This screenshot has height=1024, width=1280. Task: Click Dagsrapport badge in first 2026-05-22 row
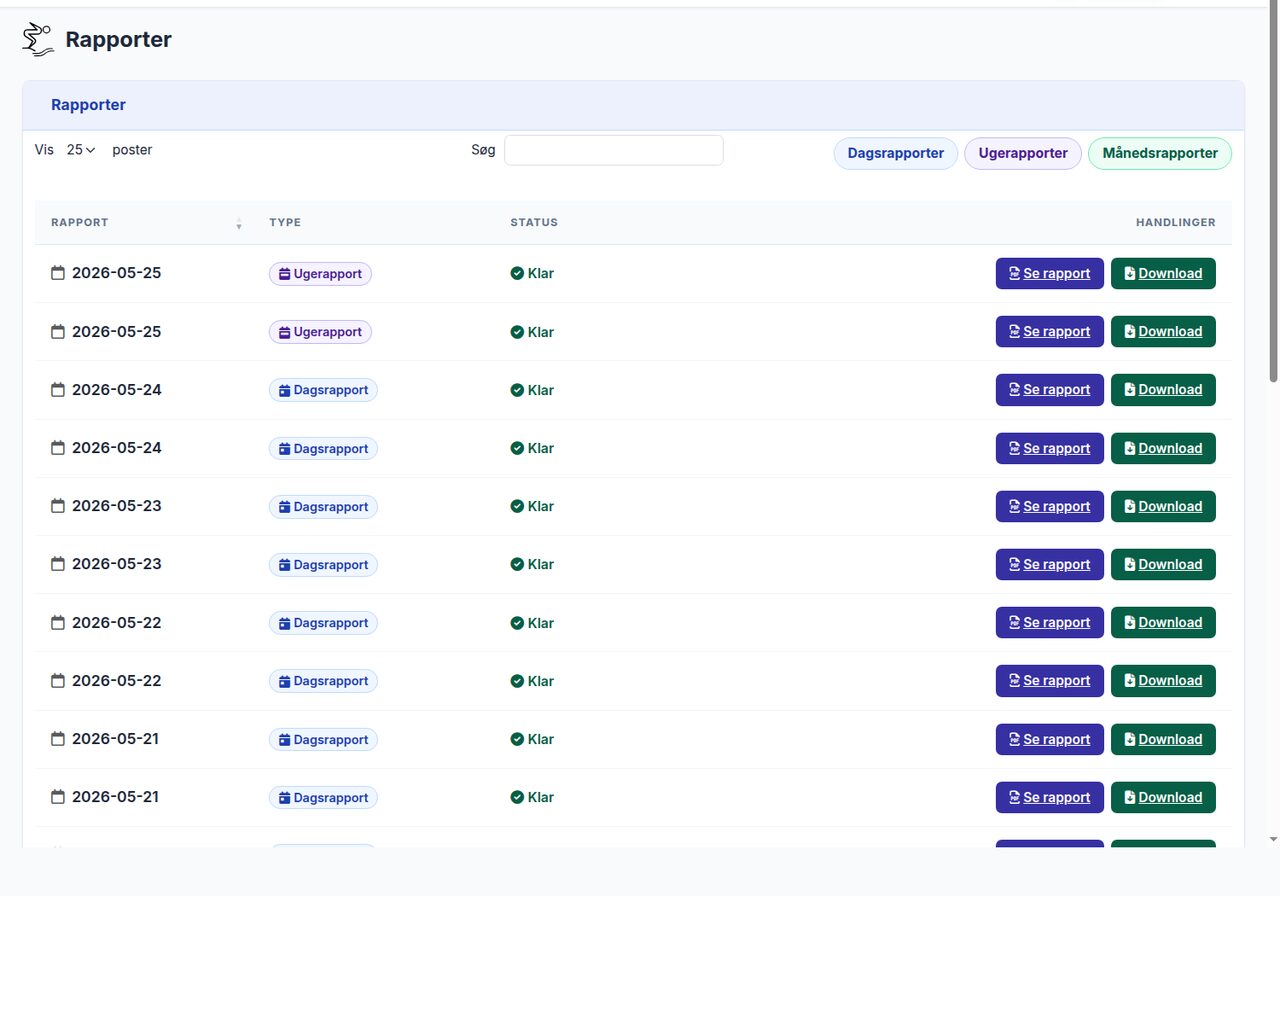click(x=323, y=623)
